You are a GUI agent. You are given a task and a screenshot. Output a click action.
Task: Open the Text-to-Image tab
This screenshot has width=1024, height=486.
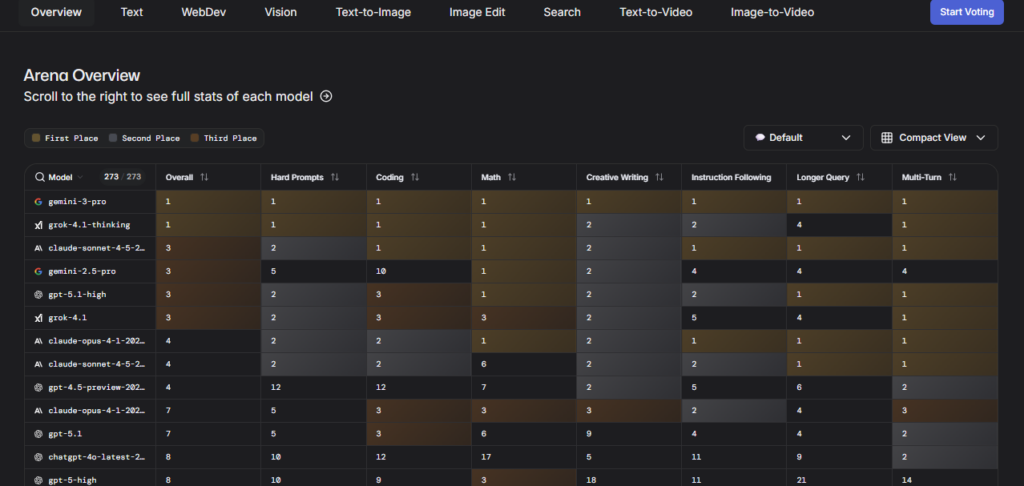pos(373,12)
